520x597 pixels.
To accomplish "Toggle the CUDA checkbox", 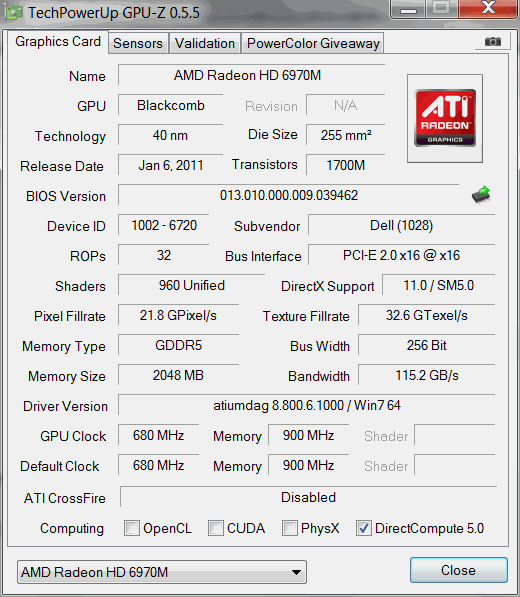I will point(215,528).
